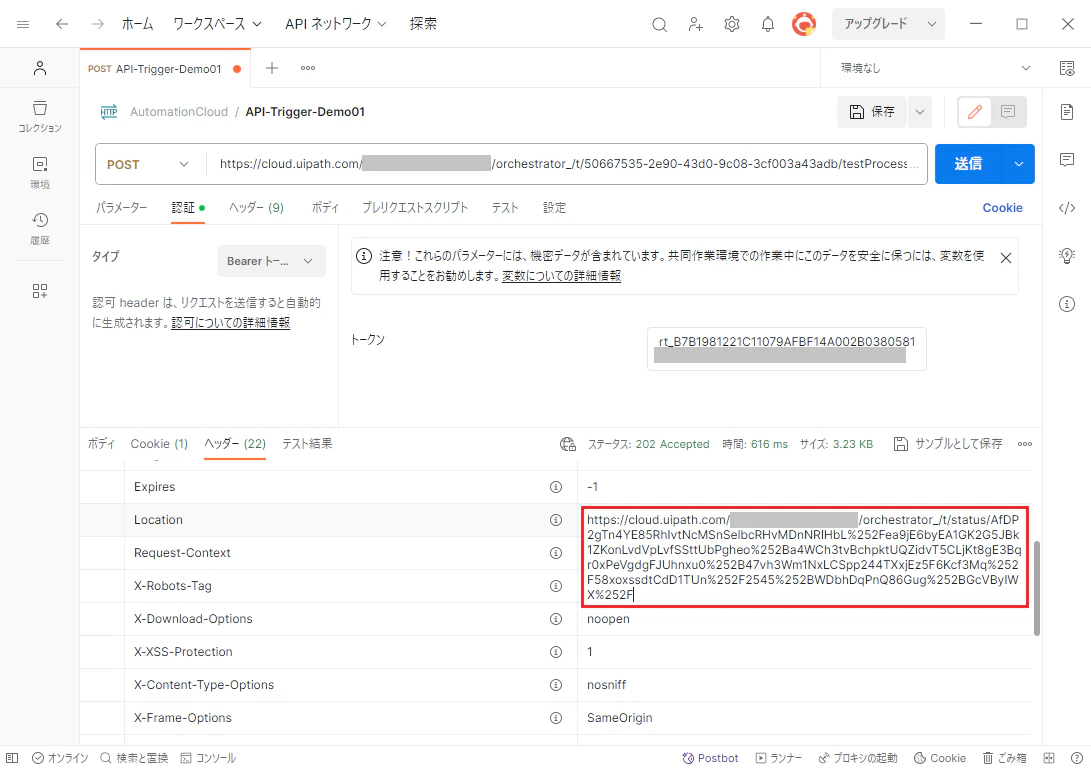Viewport: 1091px width, 770px height.
Task: Expand the API Network dropdown
Action: [335, 24]
